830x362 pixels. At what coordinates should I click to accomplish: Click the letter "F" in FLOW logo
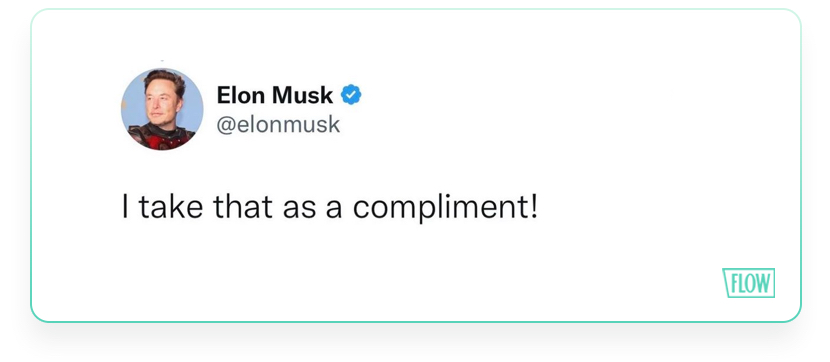coord(734,284)
